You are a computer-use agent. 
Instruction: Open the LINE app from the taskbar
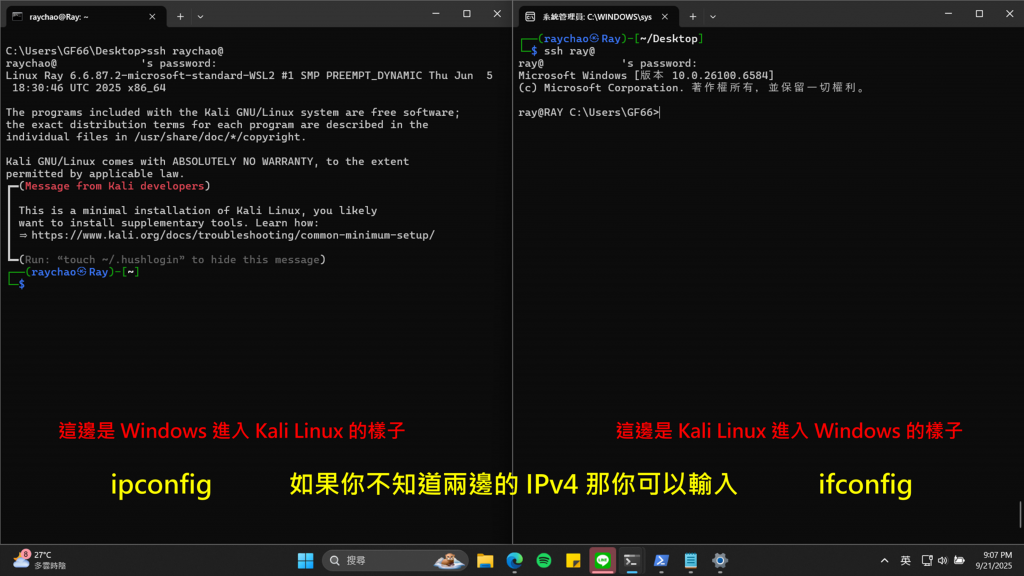pos(602,560)
